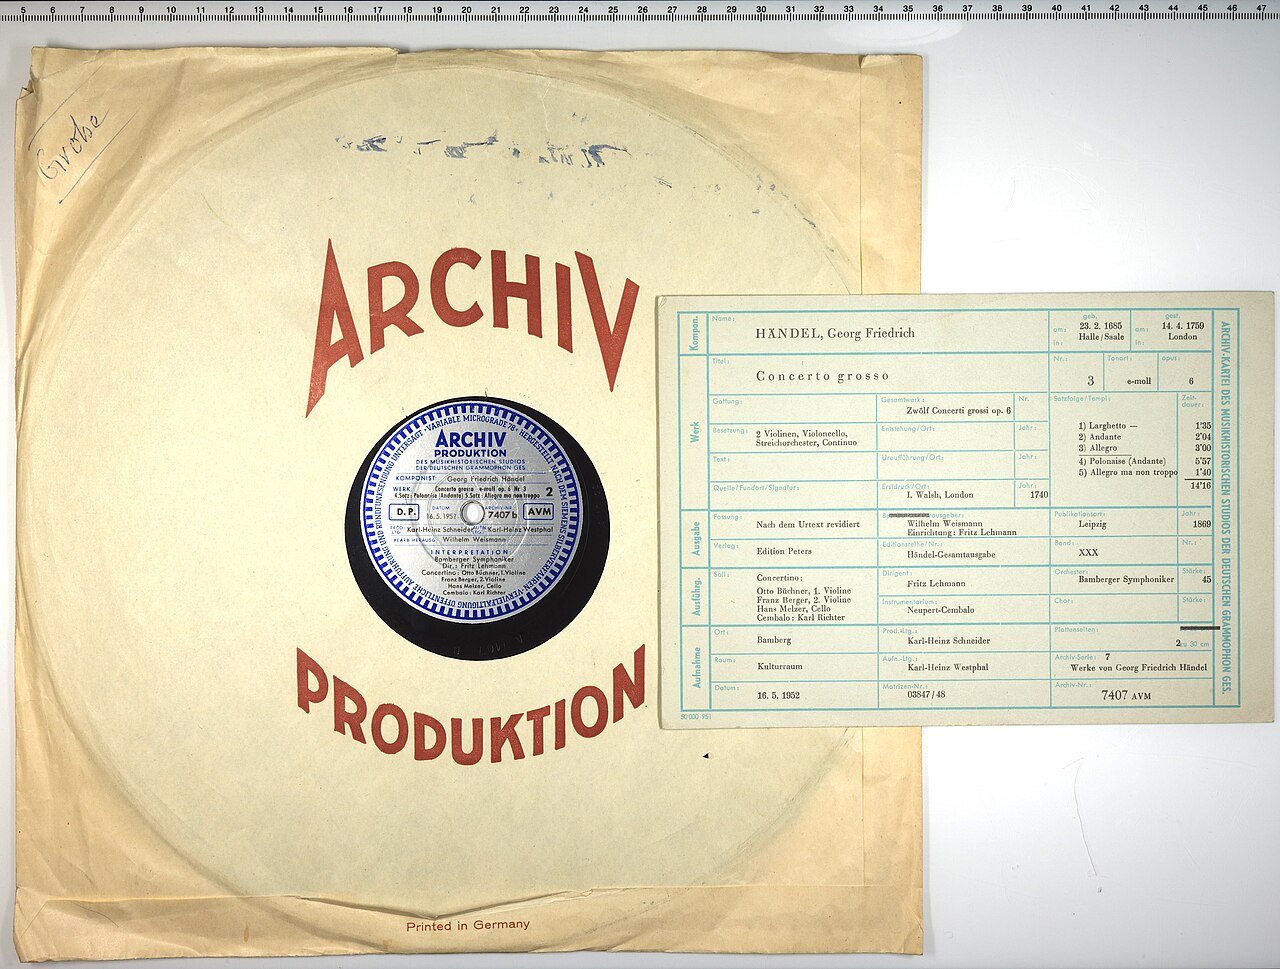Click print code "50 000 951" below card

696,717
